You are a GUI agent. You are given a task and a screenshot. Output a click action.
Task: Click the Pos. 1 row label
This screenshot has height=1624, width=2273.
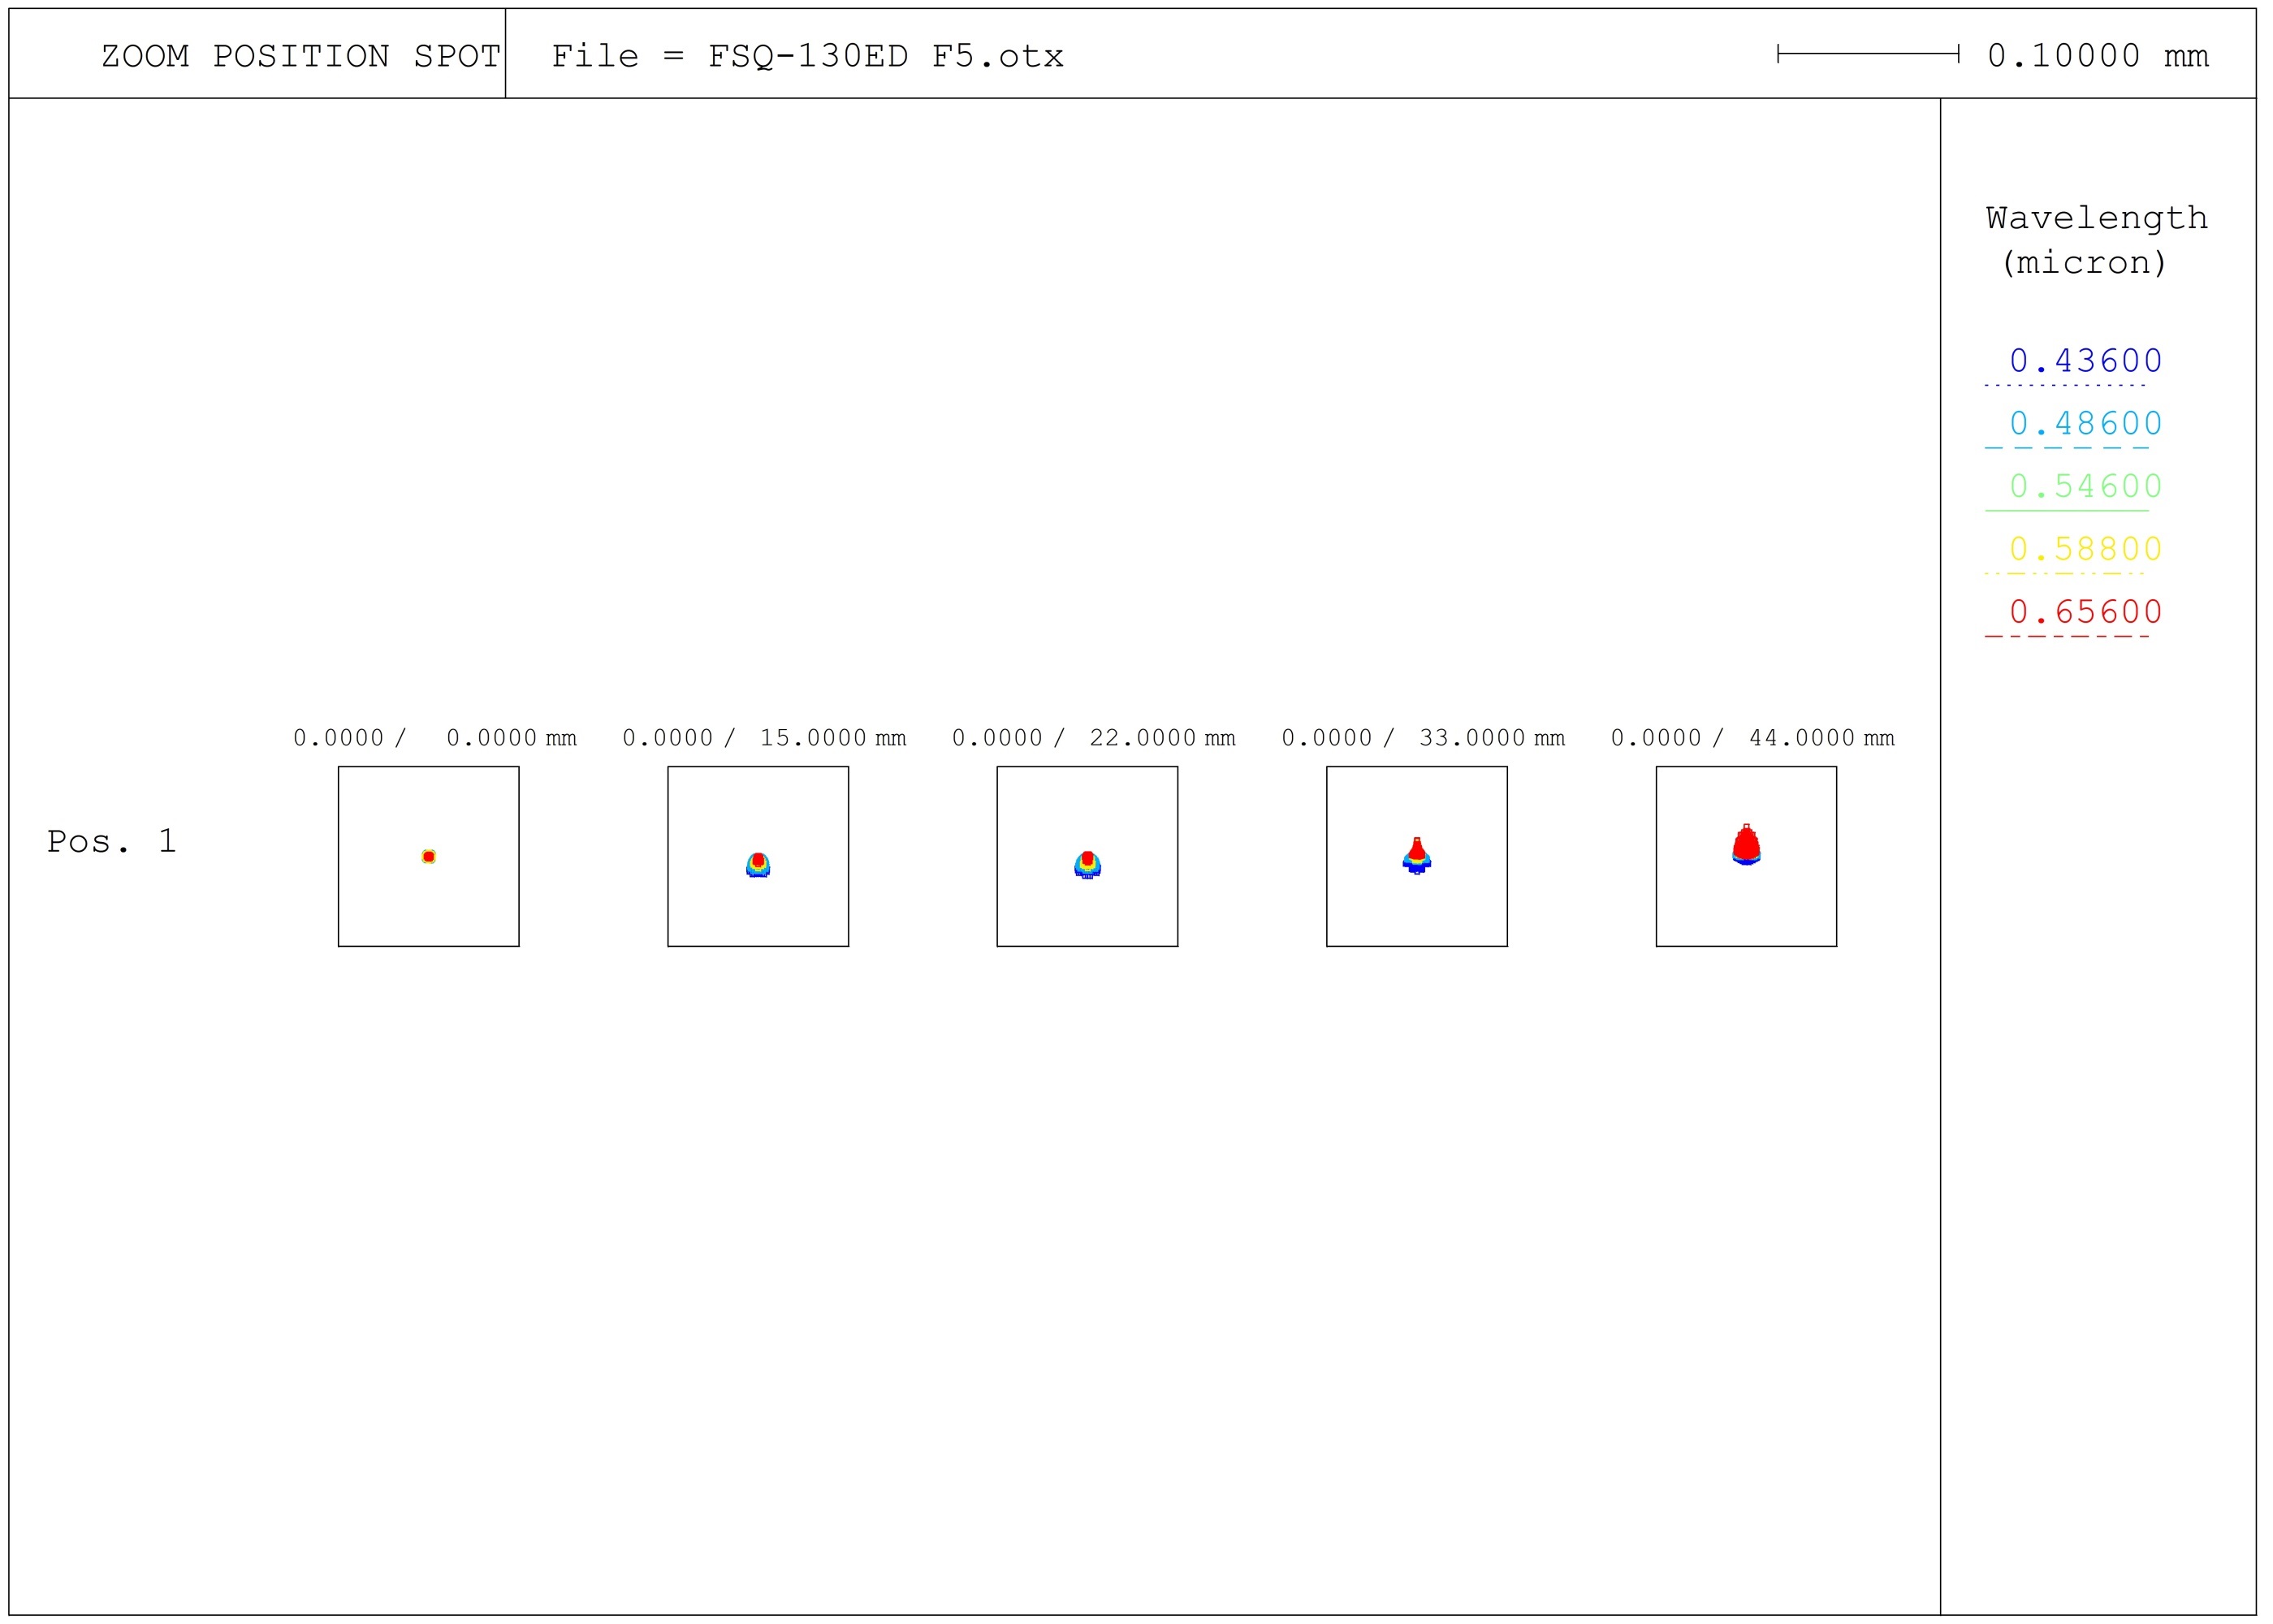click(112, 842)
